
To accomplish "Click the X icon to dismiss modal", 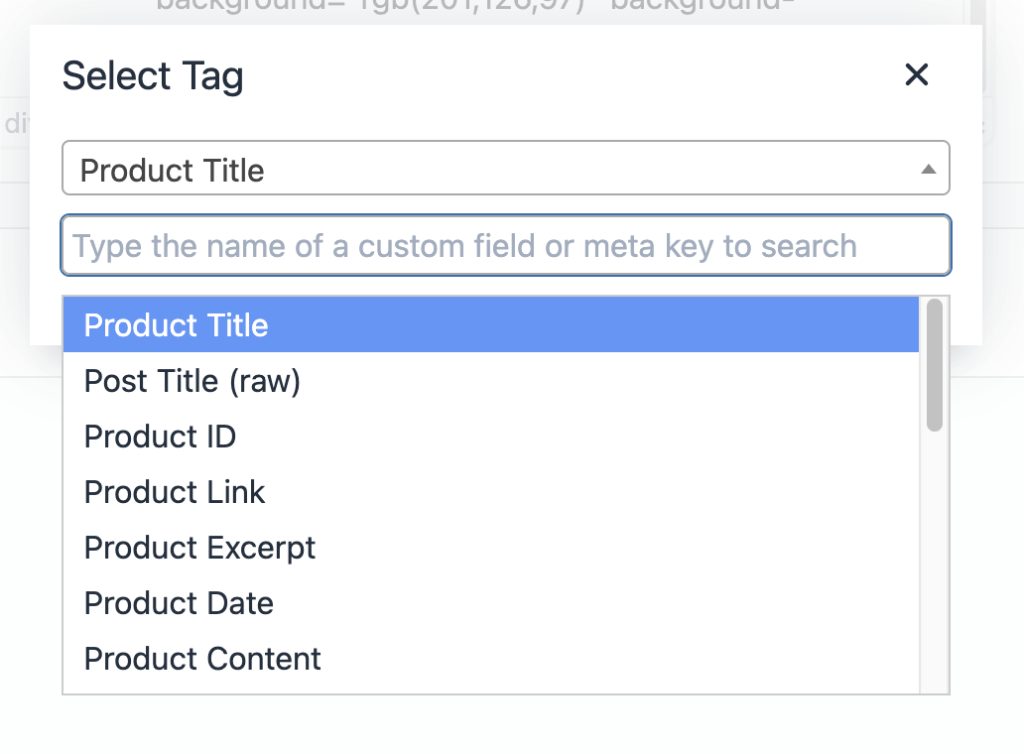I will [x=916, y=74].
